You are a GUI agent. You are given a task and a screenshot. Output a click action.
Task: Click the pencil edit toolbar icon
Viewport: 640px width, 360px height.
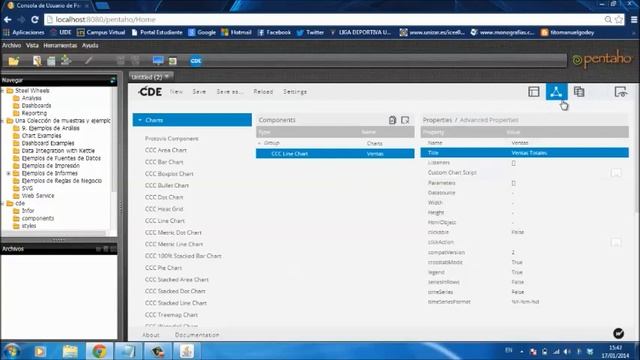tap(89, 61)
